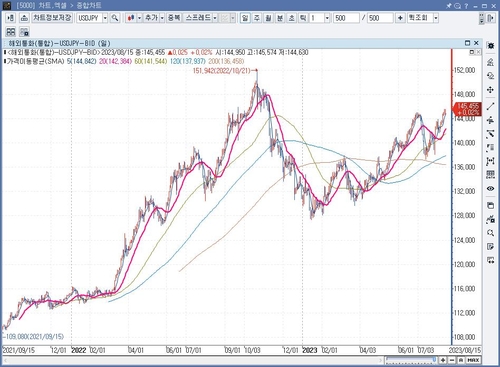
Task: Expand the 추가 dropdown arrow
Action: click(x=162, y=18)
